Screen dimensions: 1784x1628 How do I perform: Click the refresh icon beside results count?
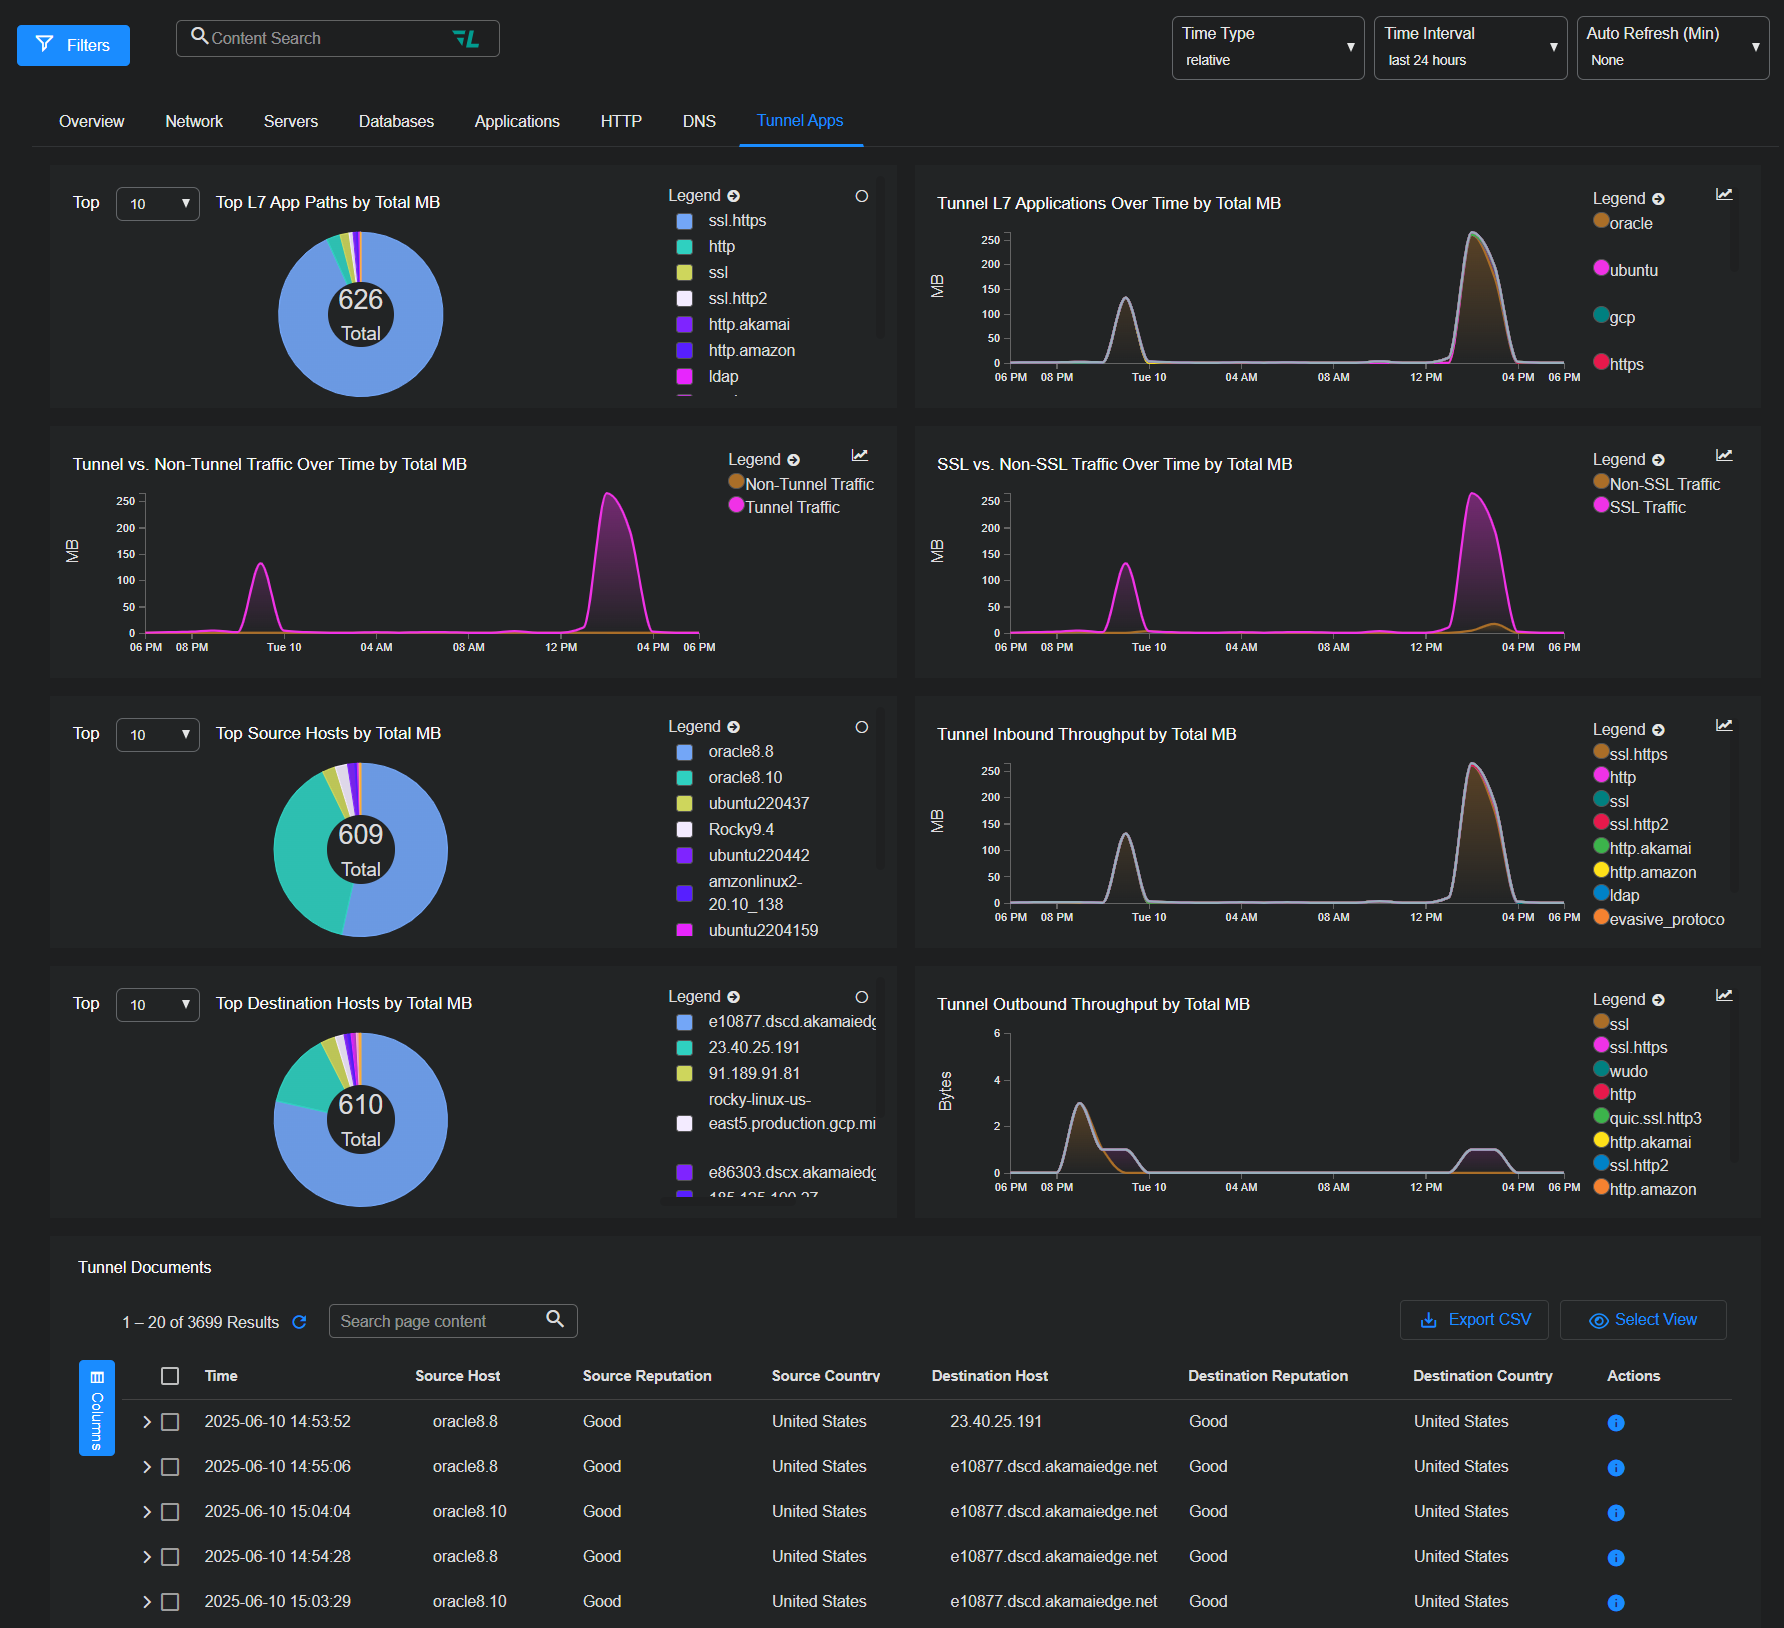tap(299, 1322)
